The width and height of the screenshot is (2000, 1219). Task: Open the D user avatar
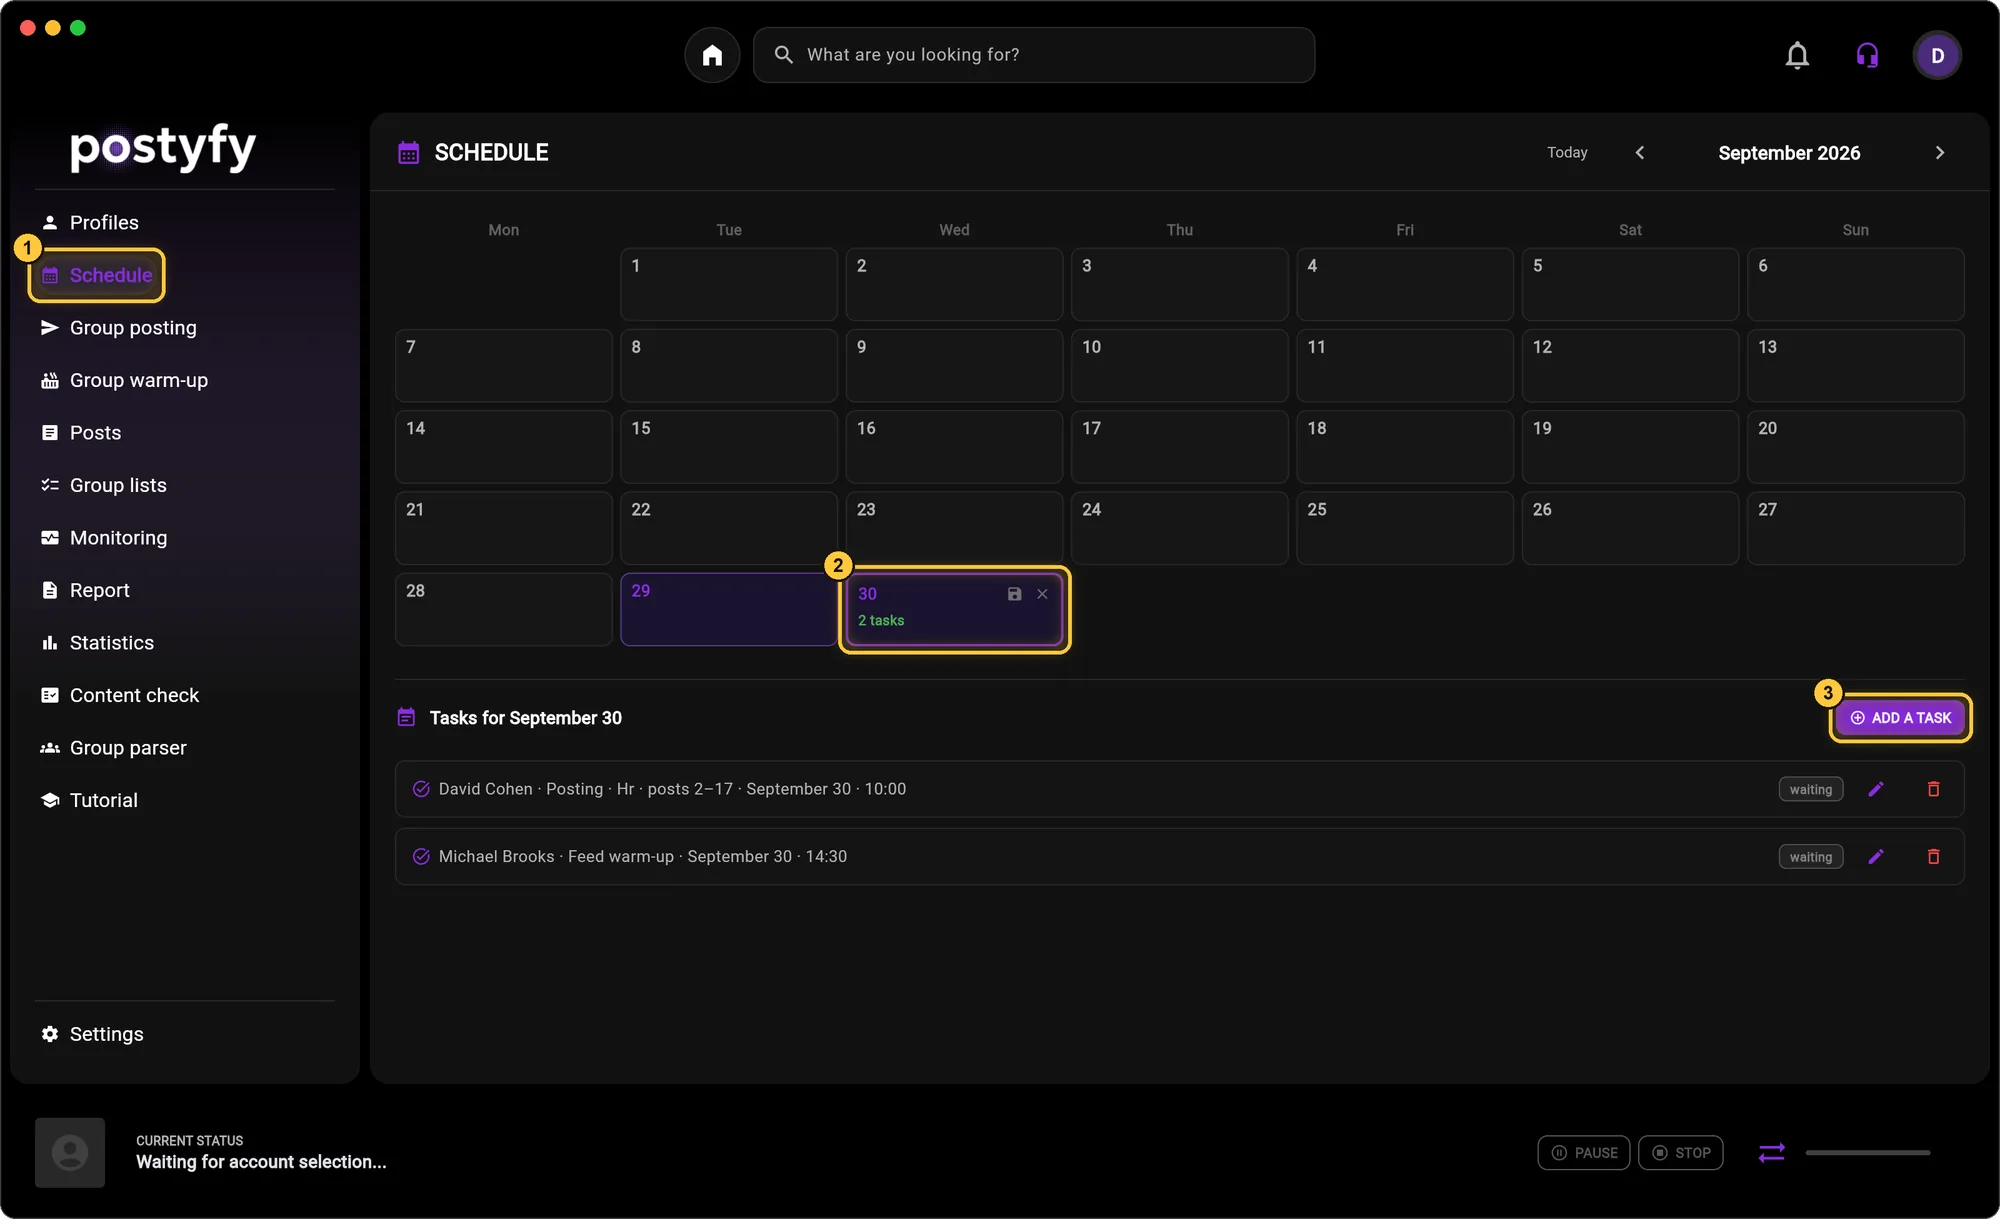[x=1937, y=55]
